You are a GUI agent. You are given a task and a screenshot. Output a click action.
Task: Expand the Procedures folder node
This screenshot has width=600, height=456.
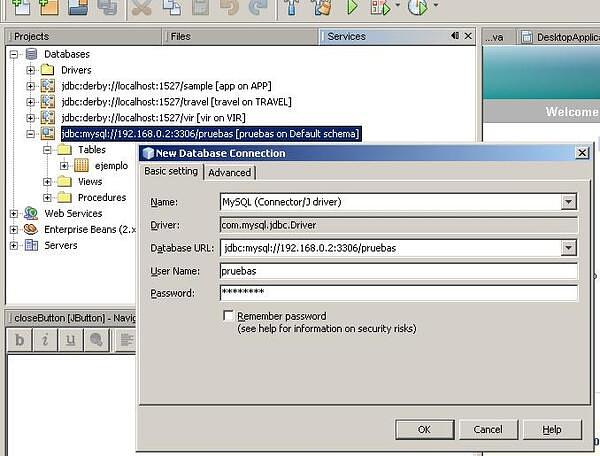point(48,198)
